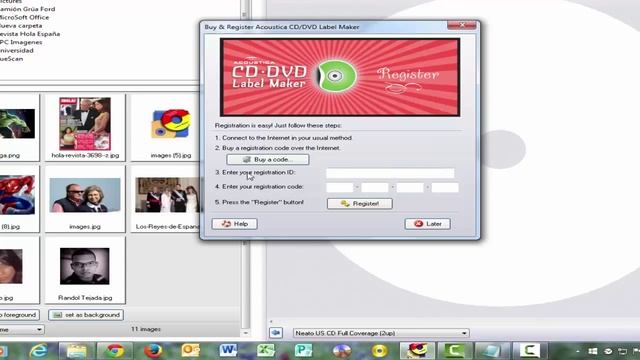
Task: Open Microsoft Publisher from the taskbar
Action: point(304,351)
